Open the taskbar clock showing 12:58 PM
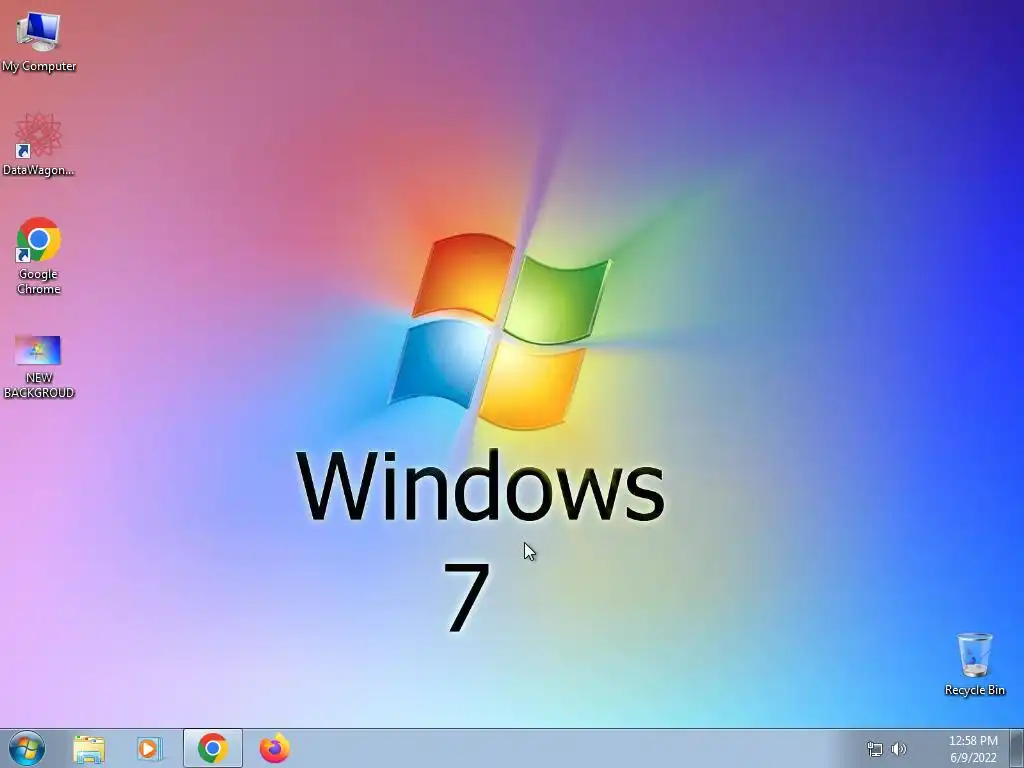This screenshot has width=1024, height=768. [973, 749]
